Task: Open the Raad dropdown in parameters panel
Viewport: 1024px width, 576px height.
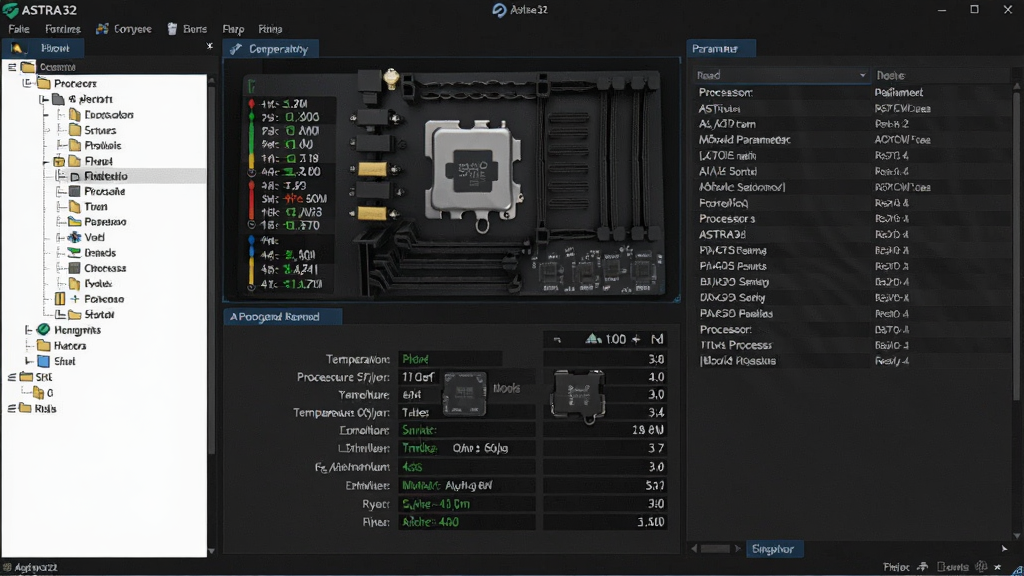Action: 862,75
